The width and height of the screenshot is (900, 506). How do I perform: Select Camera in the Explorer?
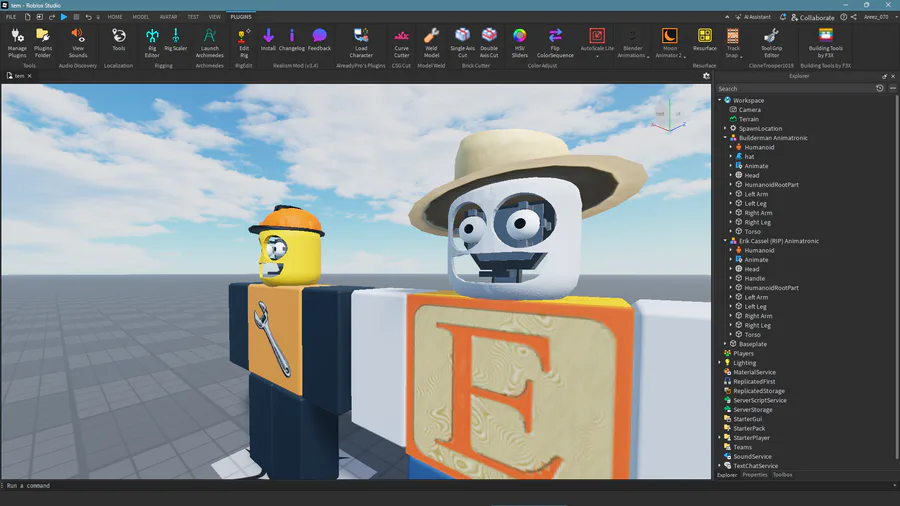tap(750, 110)
